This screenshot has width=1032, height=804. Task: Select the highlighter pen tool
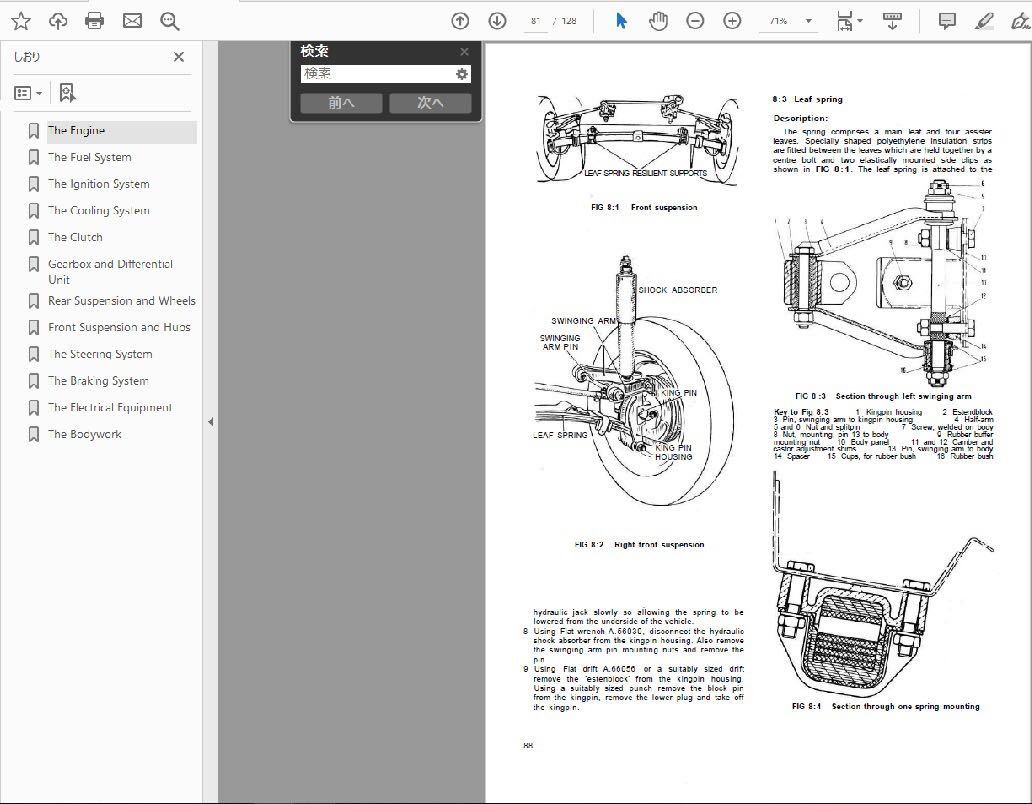[984, 21]
